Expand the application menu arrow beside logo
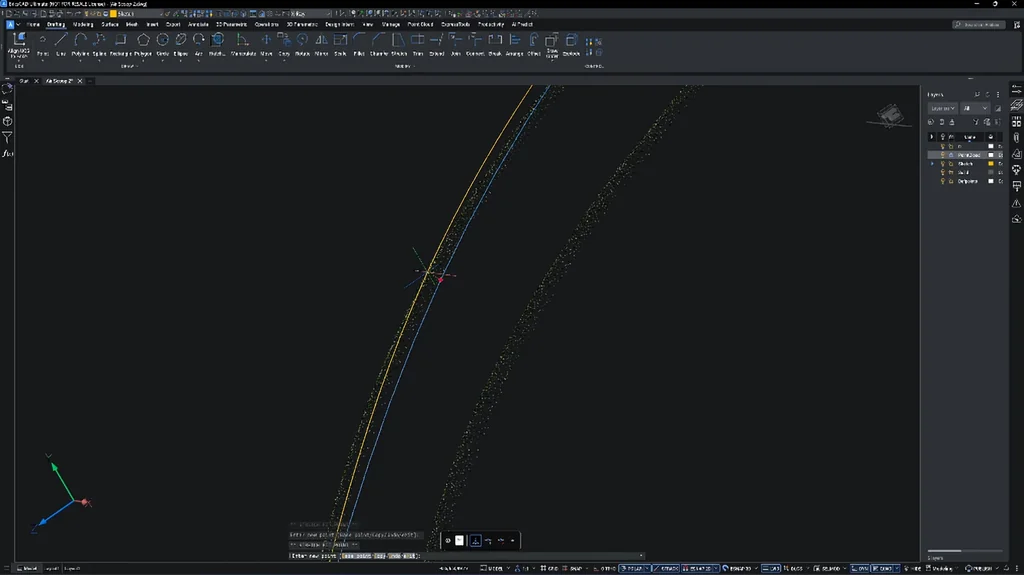The height and width of the screenshot is (575, 1024). point(18,24)
